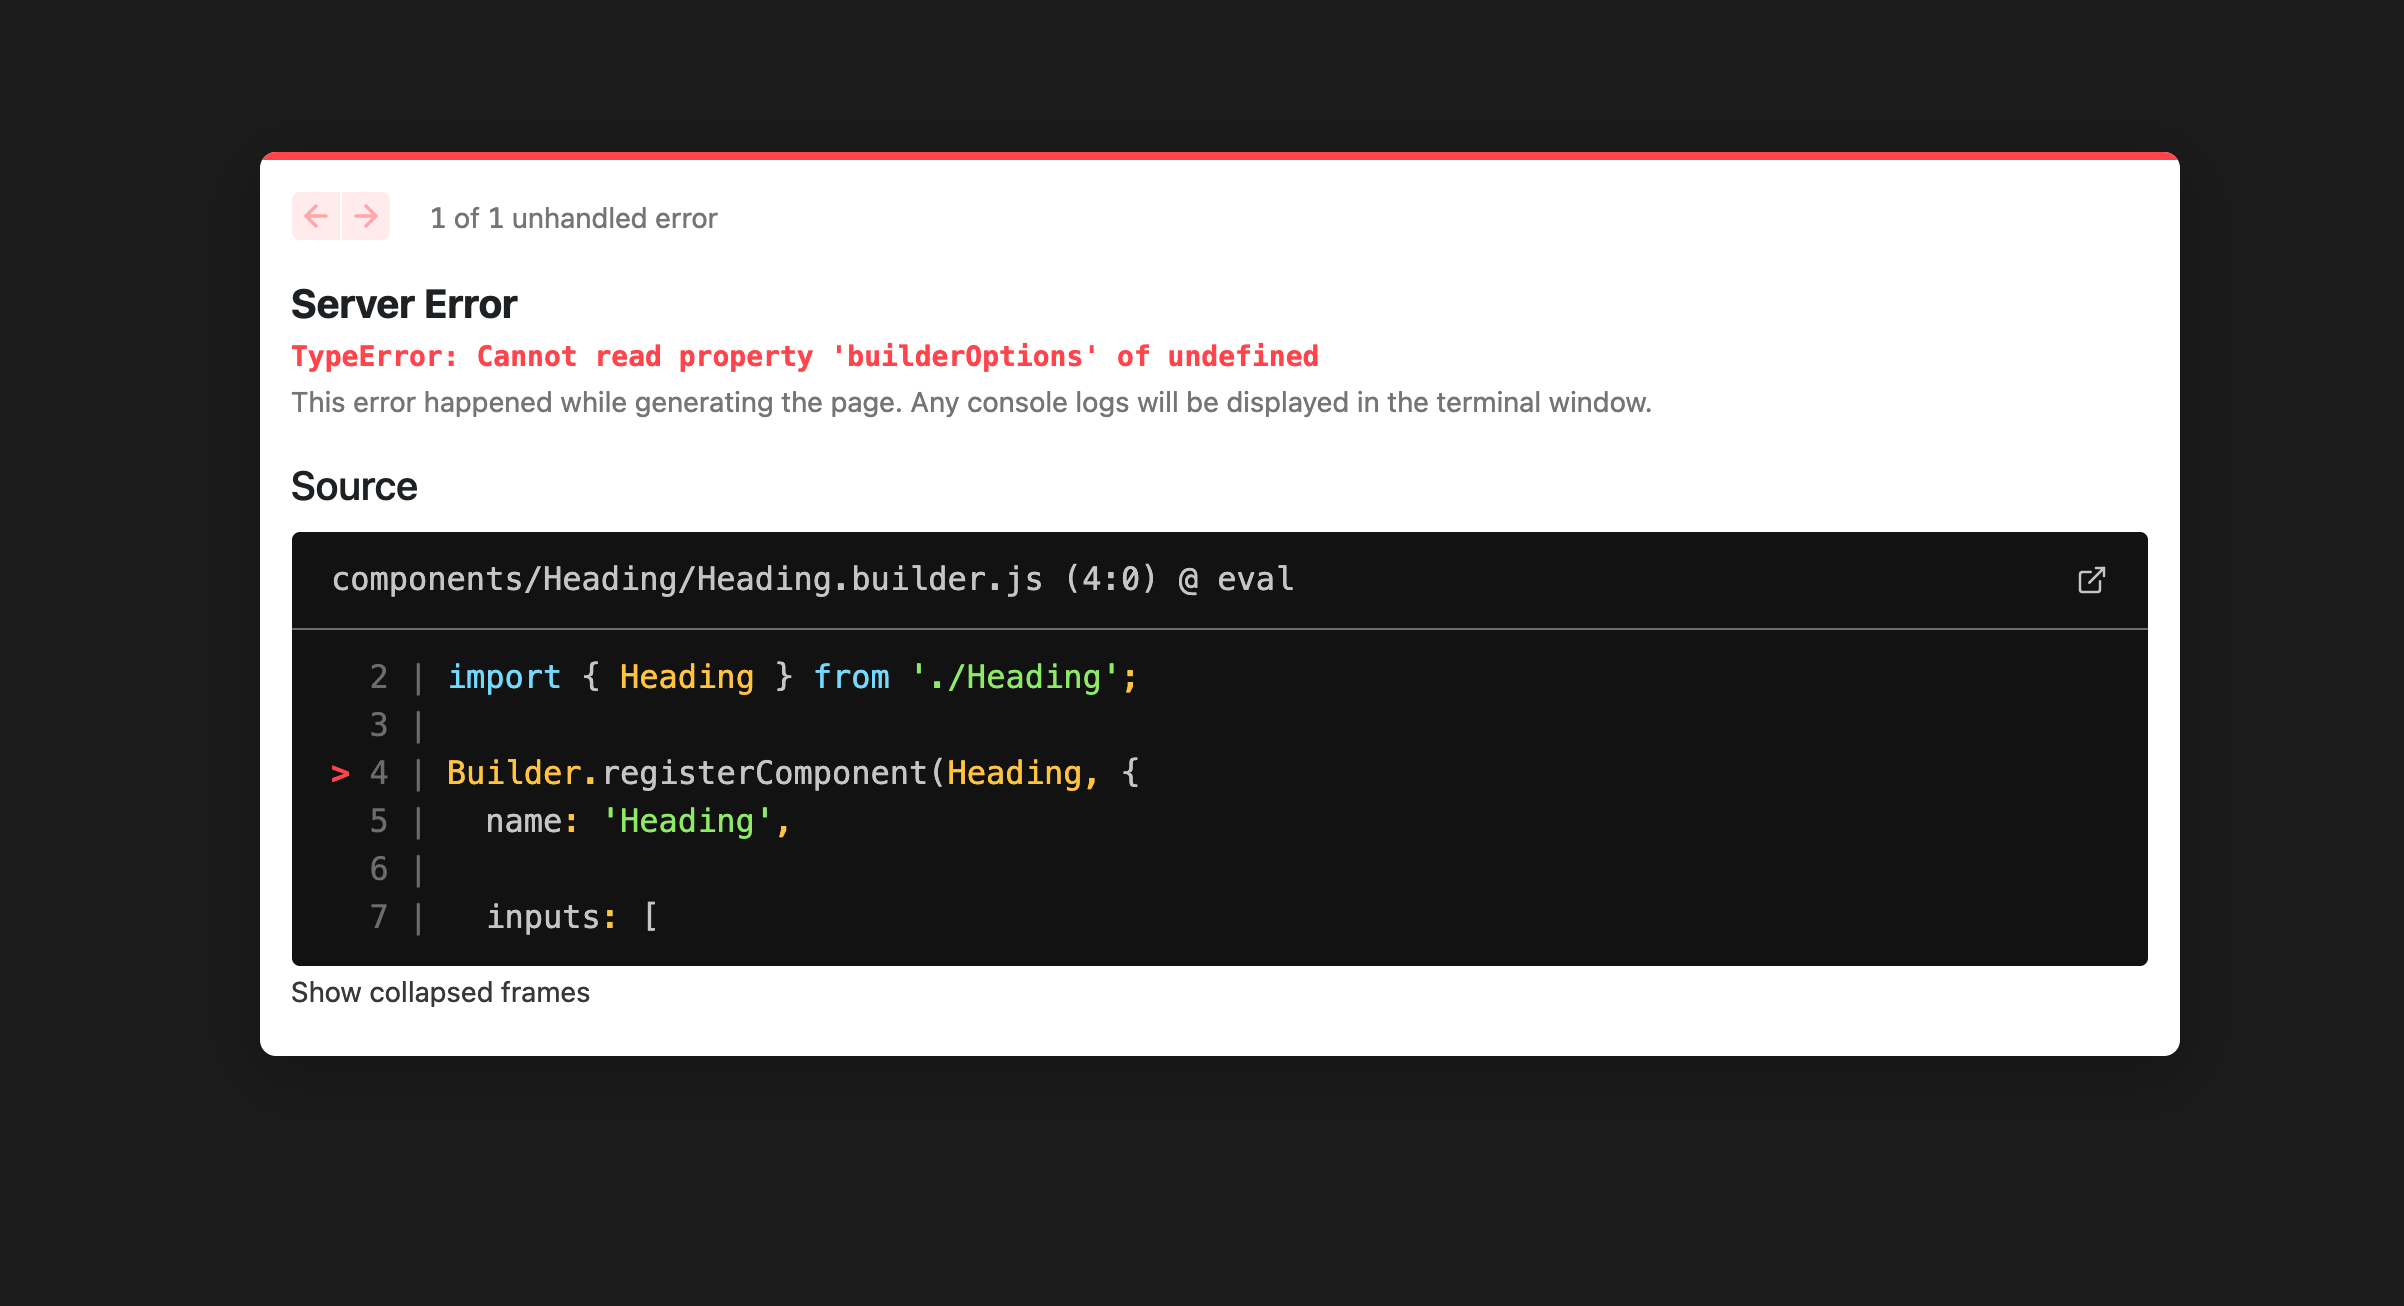The height and width of the screenshot is (1306, 2404).
Task: Click the './Heading' string in import line
Action: pos(1014,677)
